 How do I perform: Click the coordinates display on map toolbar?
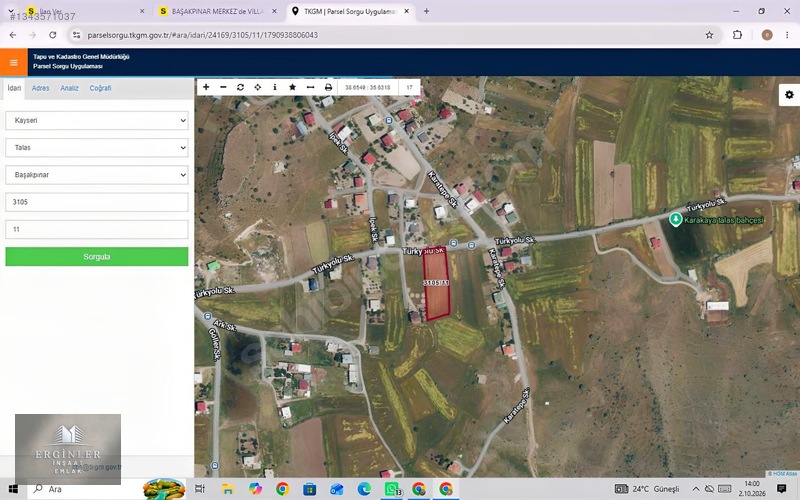(367, 87)
